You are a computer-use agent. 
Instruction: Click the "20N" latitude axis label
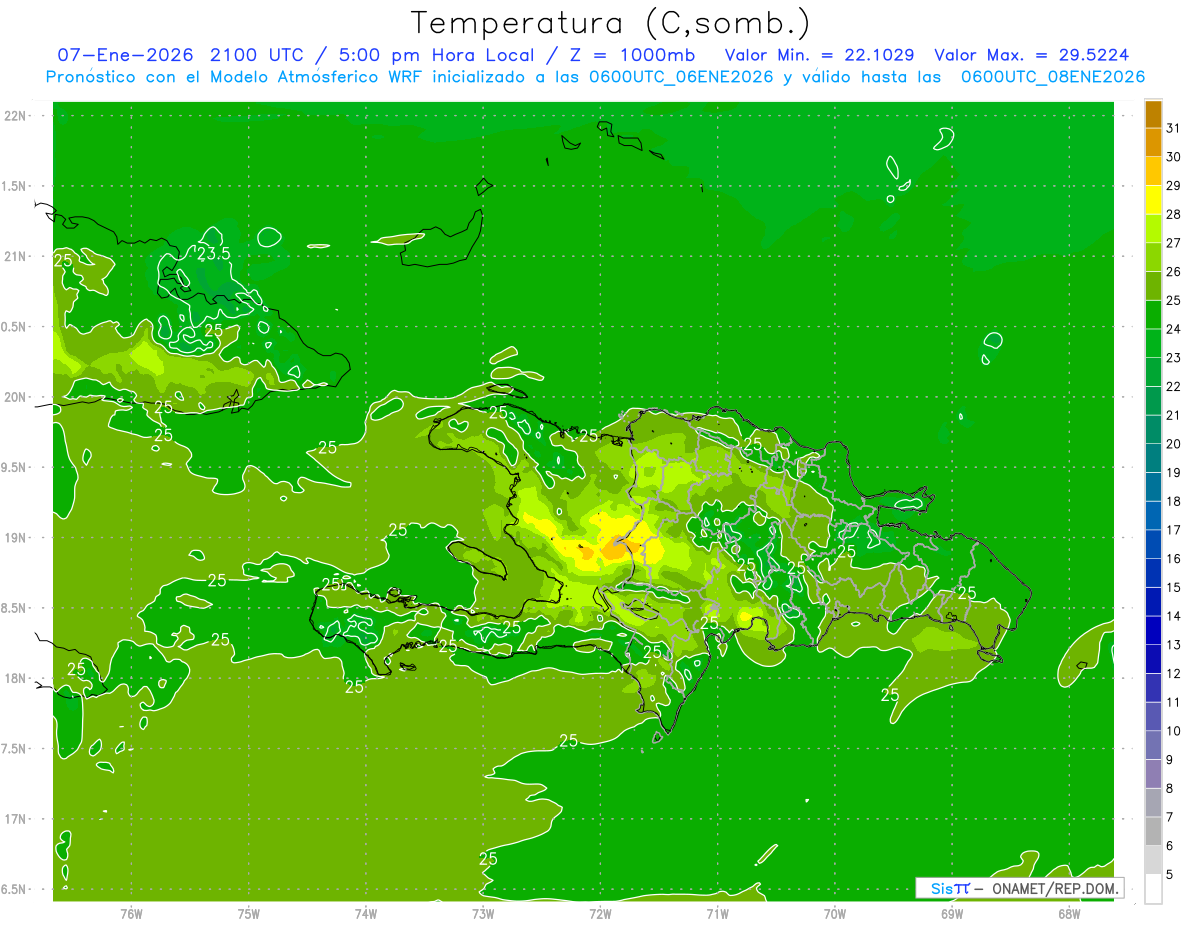point(16,397)
